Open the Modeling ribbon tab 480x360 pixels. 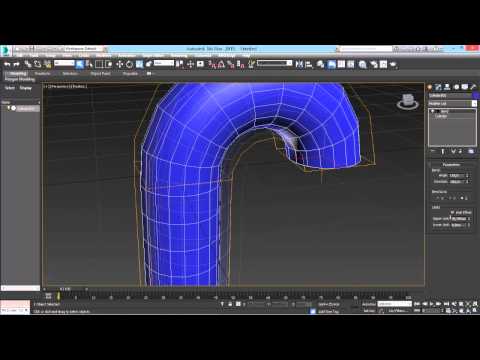coord(18,73)
